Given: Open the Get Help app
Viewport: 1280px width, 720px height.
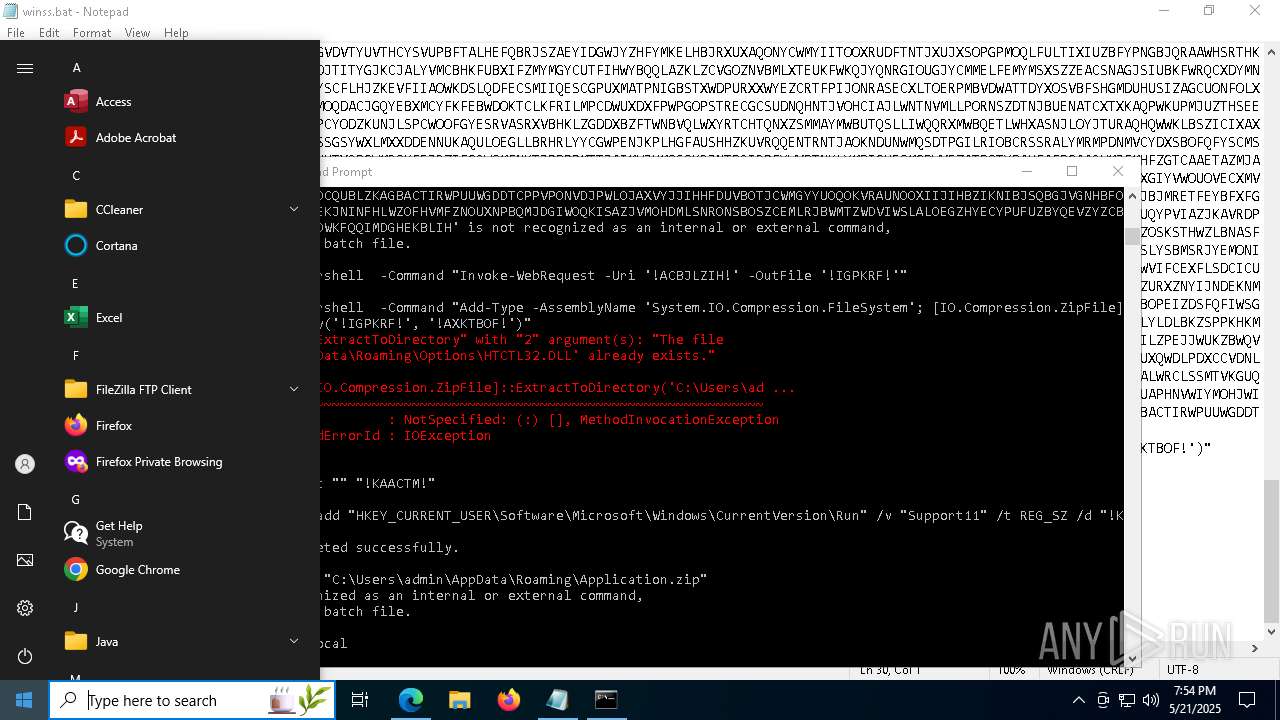Looking at the screenshot, I should [x=180, y=533].
